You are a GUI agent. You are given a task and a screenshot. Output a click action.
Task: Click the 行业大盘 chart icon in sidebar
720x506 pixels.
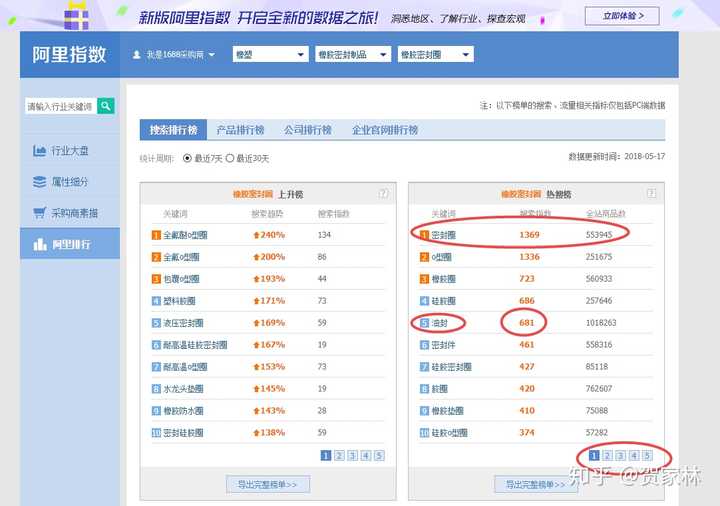[x=39, y=150]
